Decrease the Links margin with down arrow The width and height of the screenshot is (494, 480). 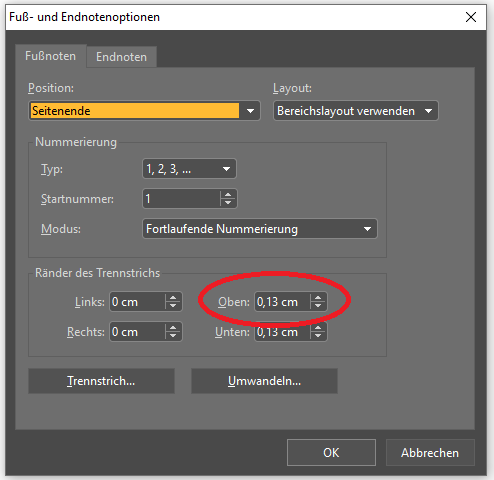(173, 306)
